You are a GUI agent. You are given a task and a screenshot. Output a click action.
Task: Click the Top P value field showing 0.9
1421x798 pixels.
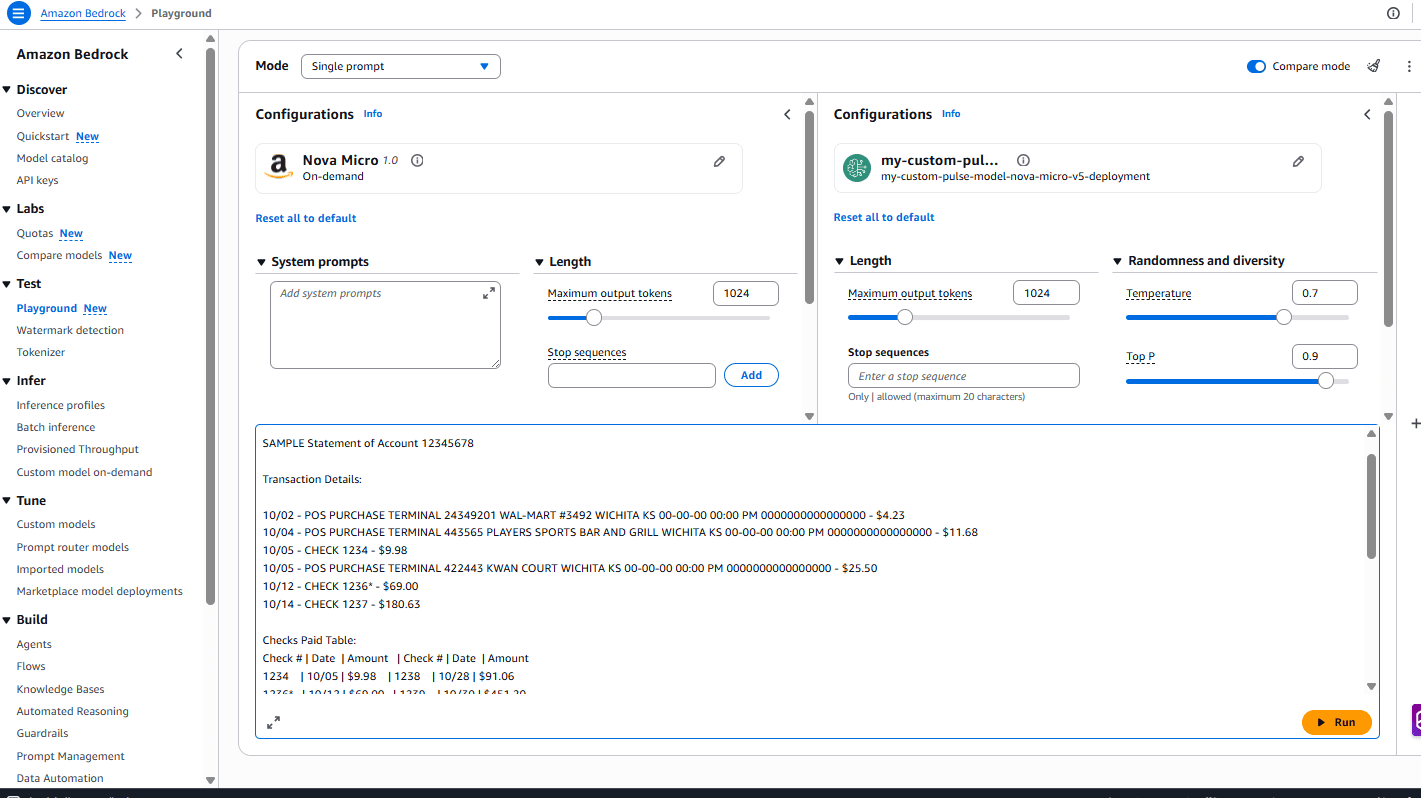tap(1324, 356)
